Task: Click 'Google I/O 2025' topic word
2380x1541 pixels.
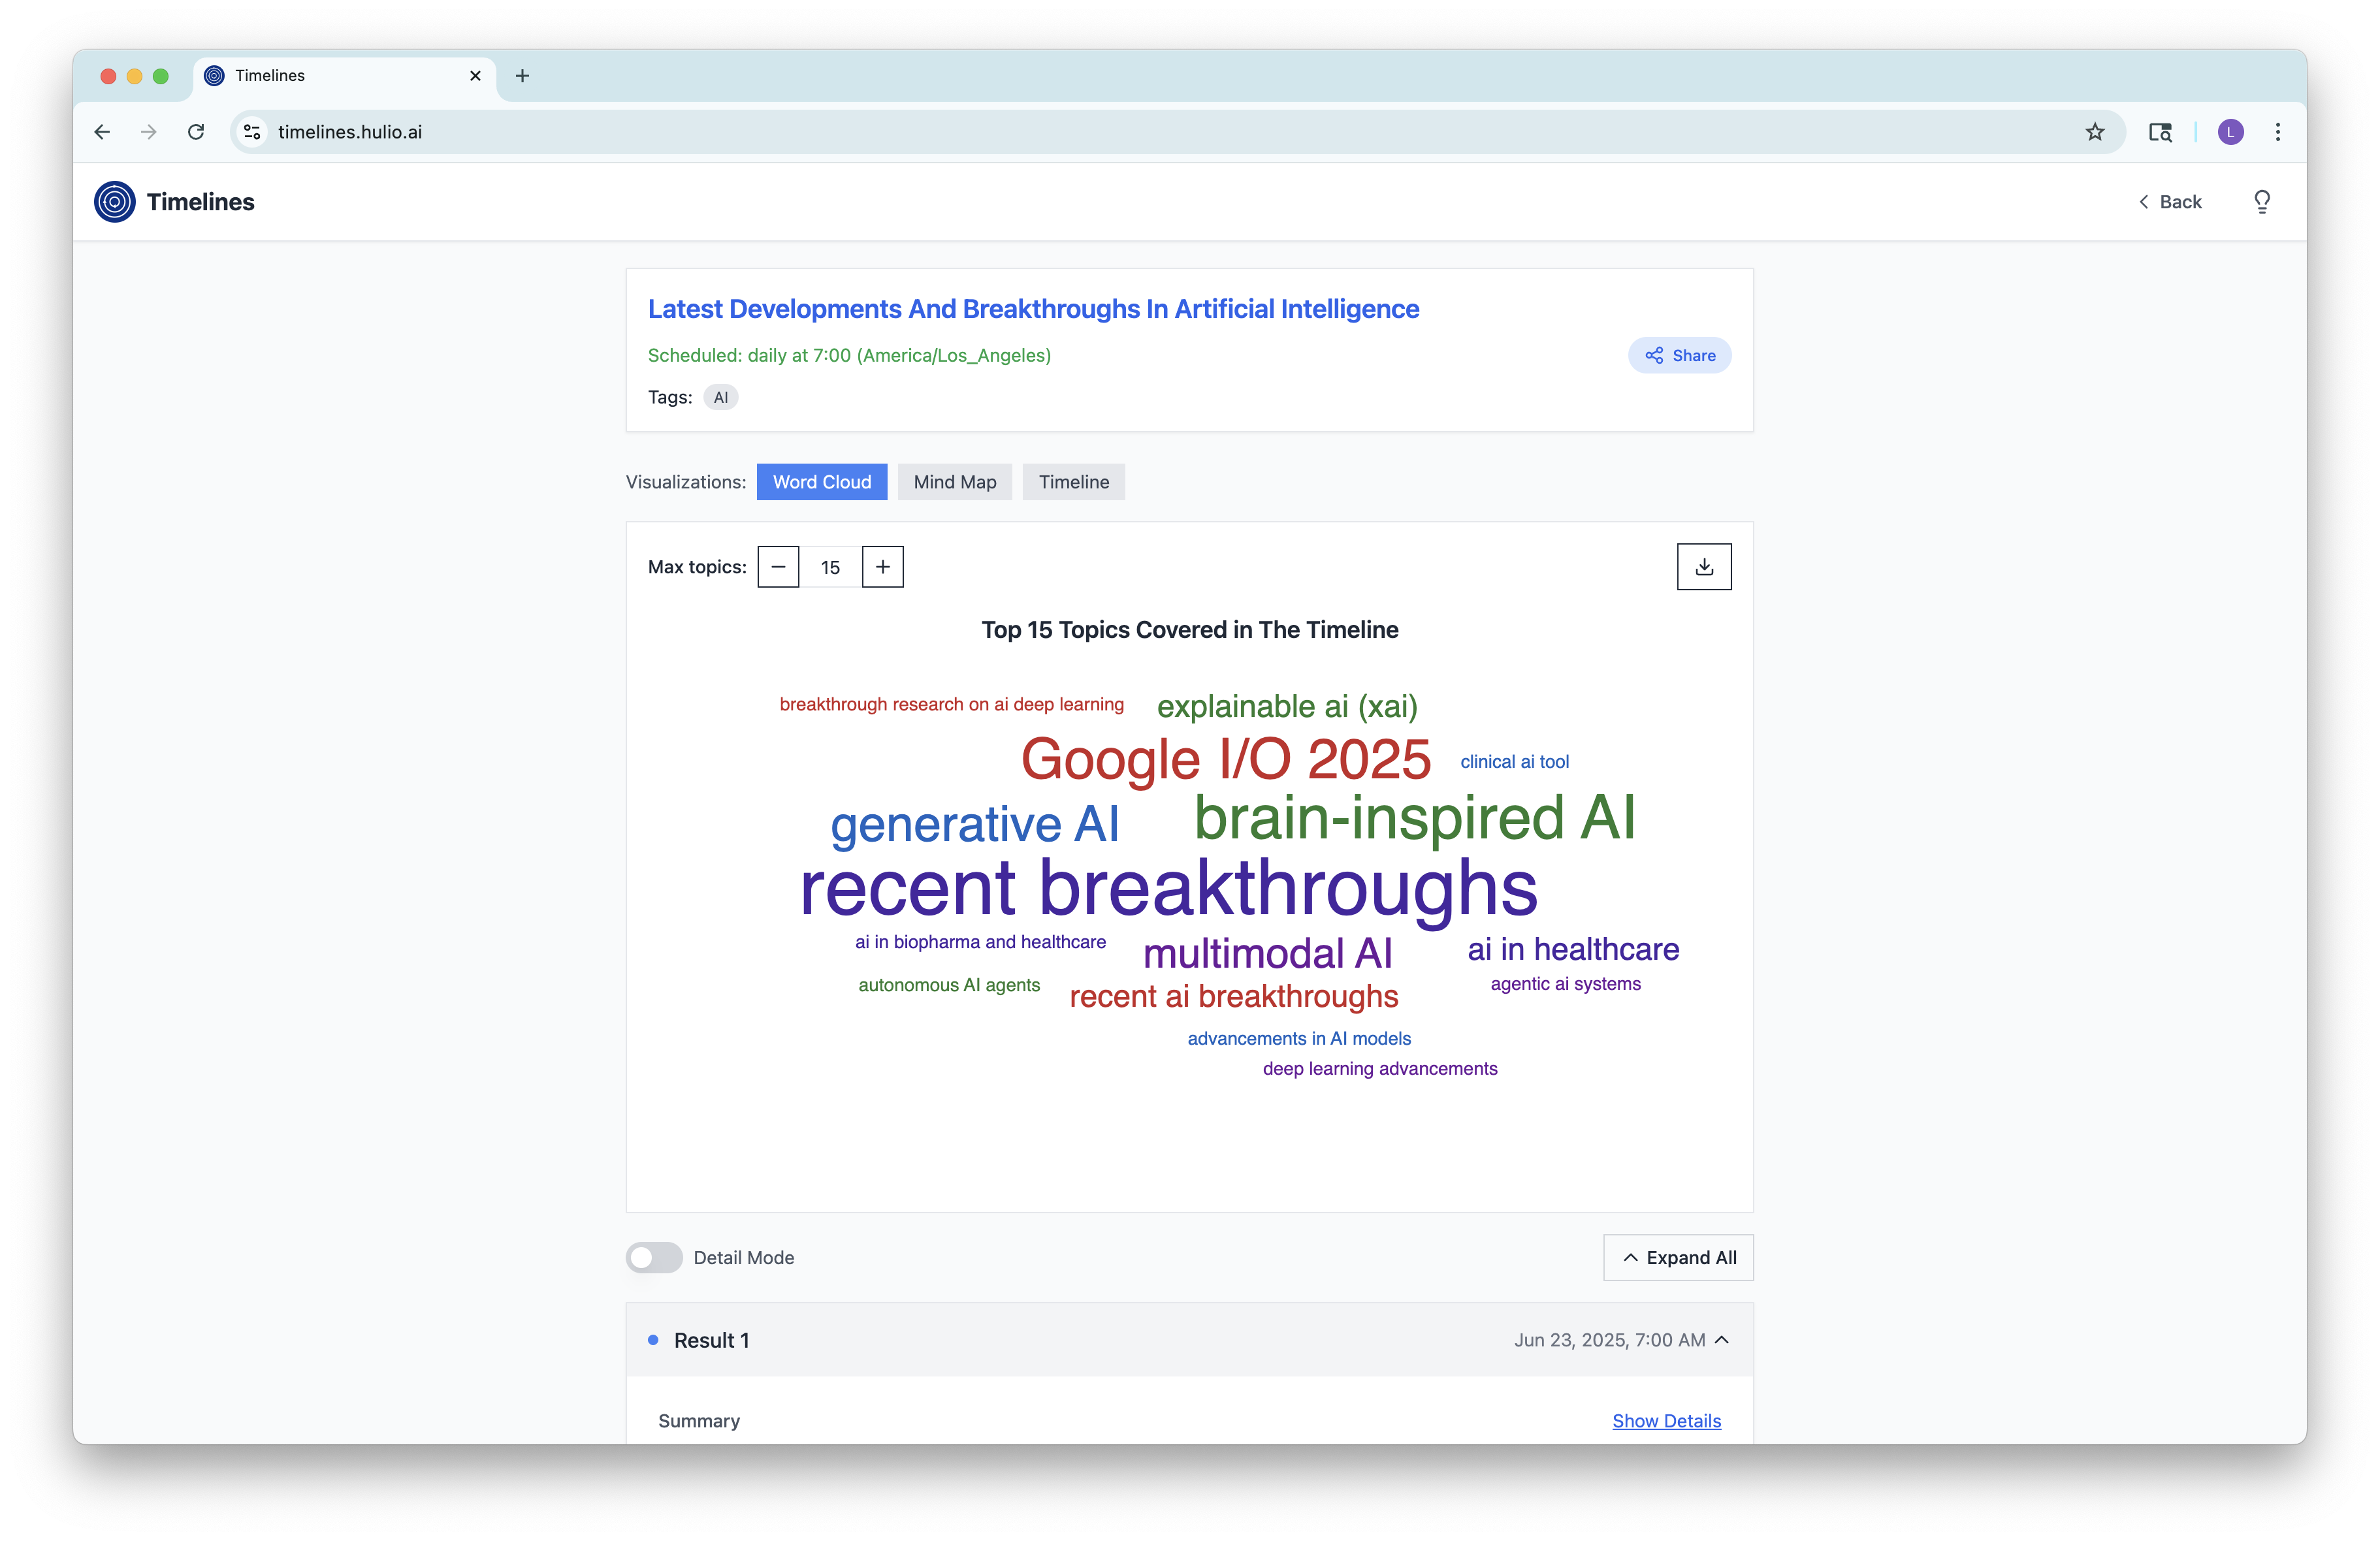Action: (1226, 760)
